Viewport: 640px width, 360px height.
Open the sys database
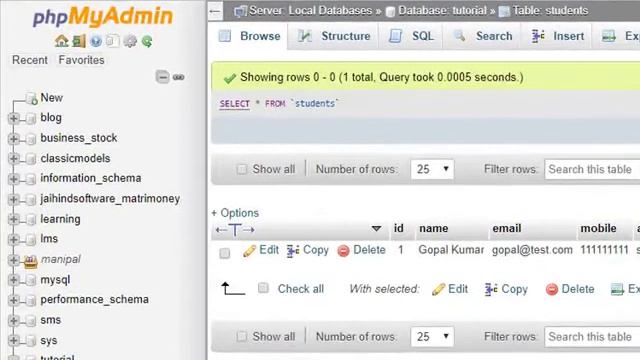49,340
